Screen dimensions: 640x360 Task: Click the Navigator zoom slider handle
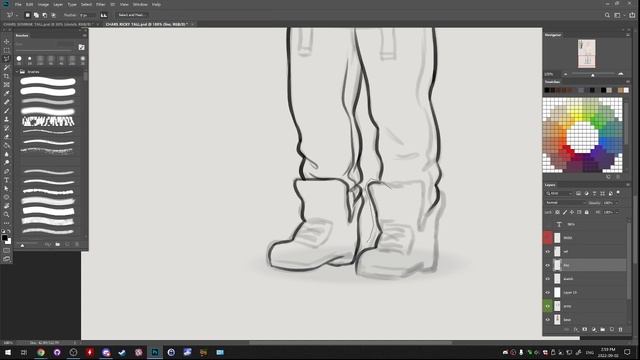click(593, 75)
